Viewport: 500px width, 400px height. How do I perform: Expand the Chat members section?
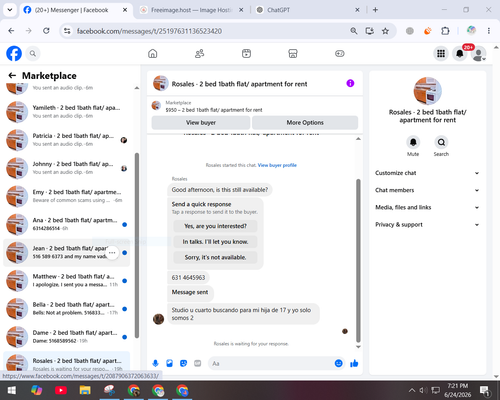427,190
